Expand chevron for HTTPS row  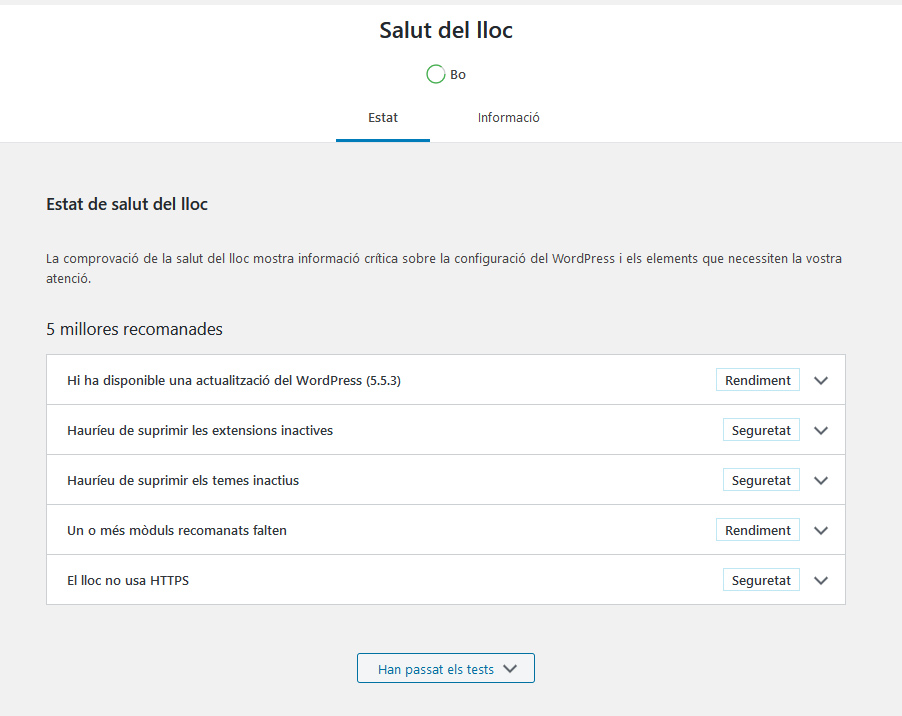coord(821,581)
